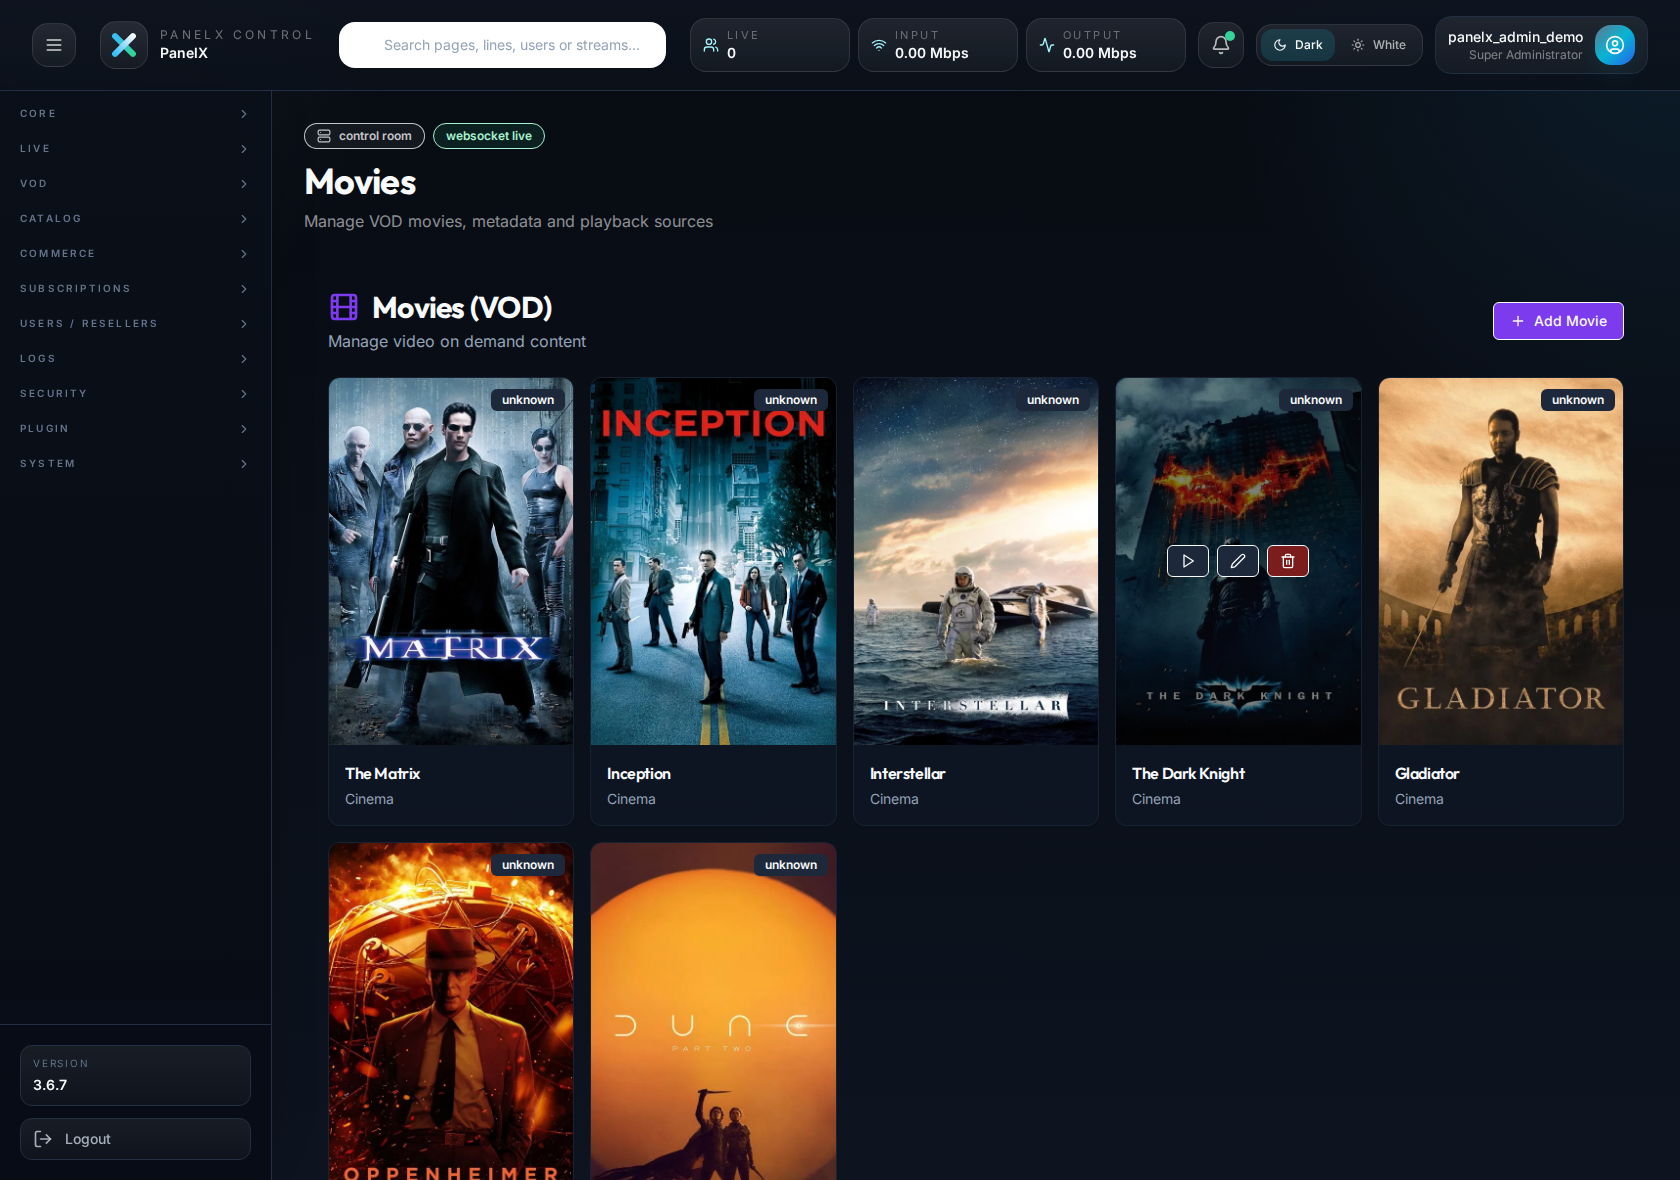Expand the USERS / RESELLERS section
1680x1180 pixels.
pyautogui.click(x=135, y=323)
